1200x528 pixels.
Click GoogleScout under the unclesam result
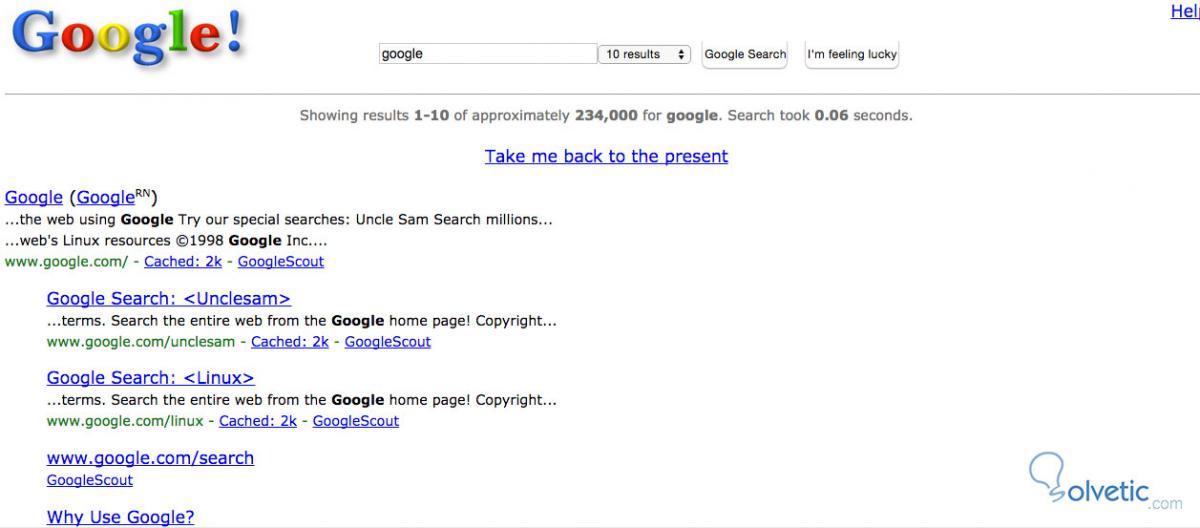pos(388,342)
